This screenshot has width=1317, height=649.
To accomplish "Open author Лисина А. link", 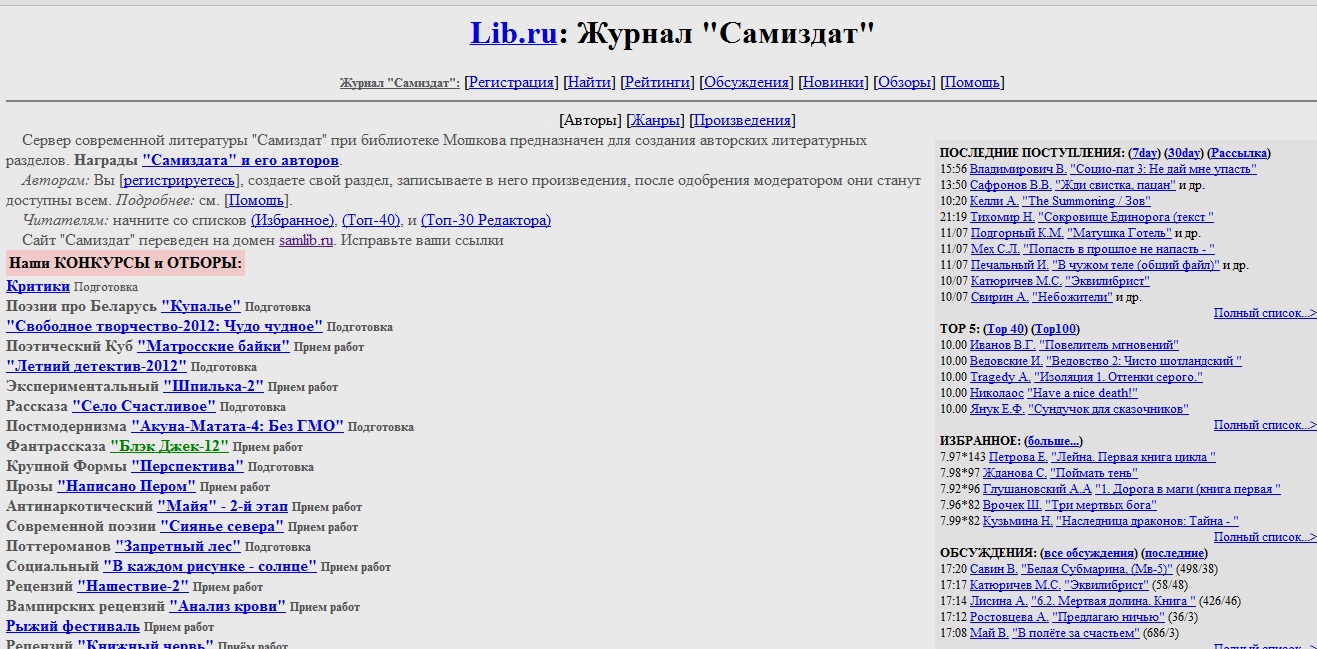I will 998,601.
